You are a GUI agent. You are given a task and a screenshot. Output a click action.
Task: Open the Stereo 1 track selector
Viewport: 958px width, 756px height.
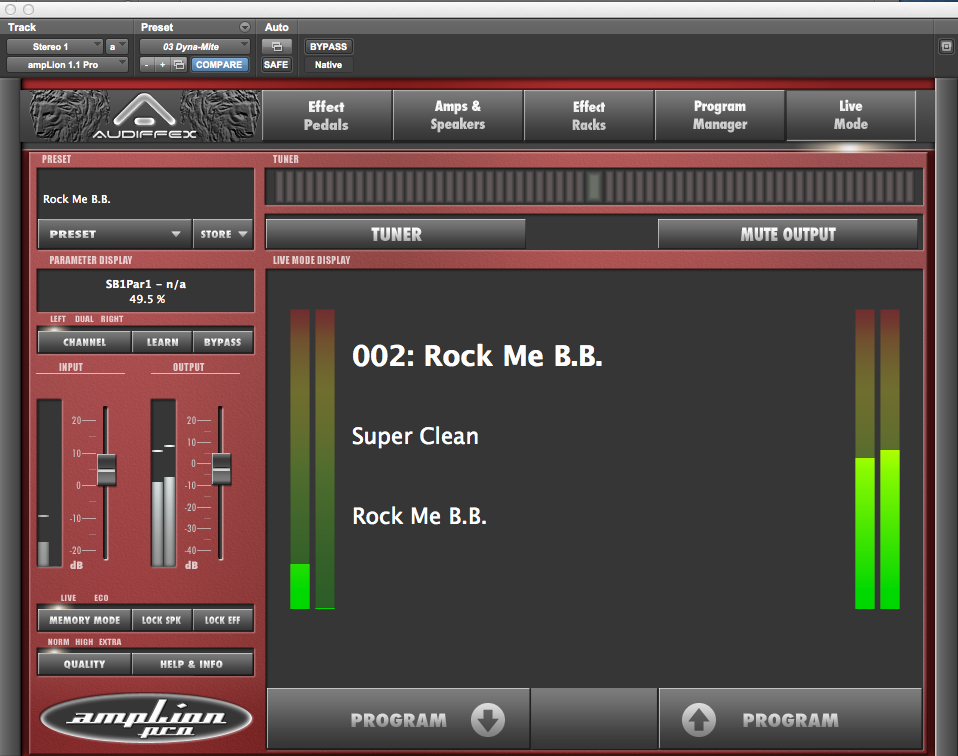click(x=54, y=46)
